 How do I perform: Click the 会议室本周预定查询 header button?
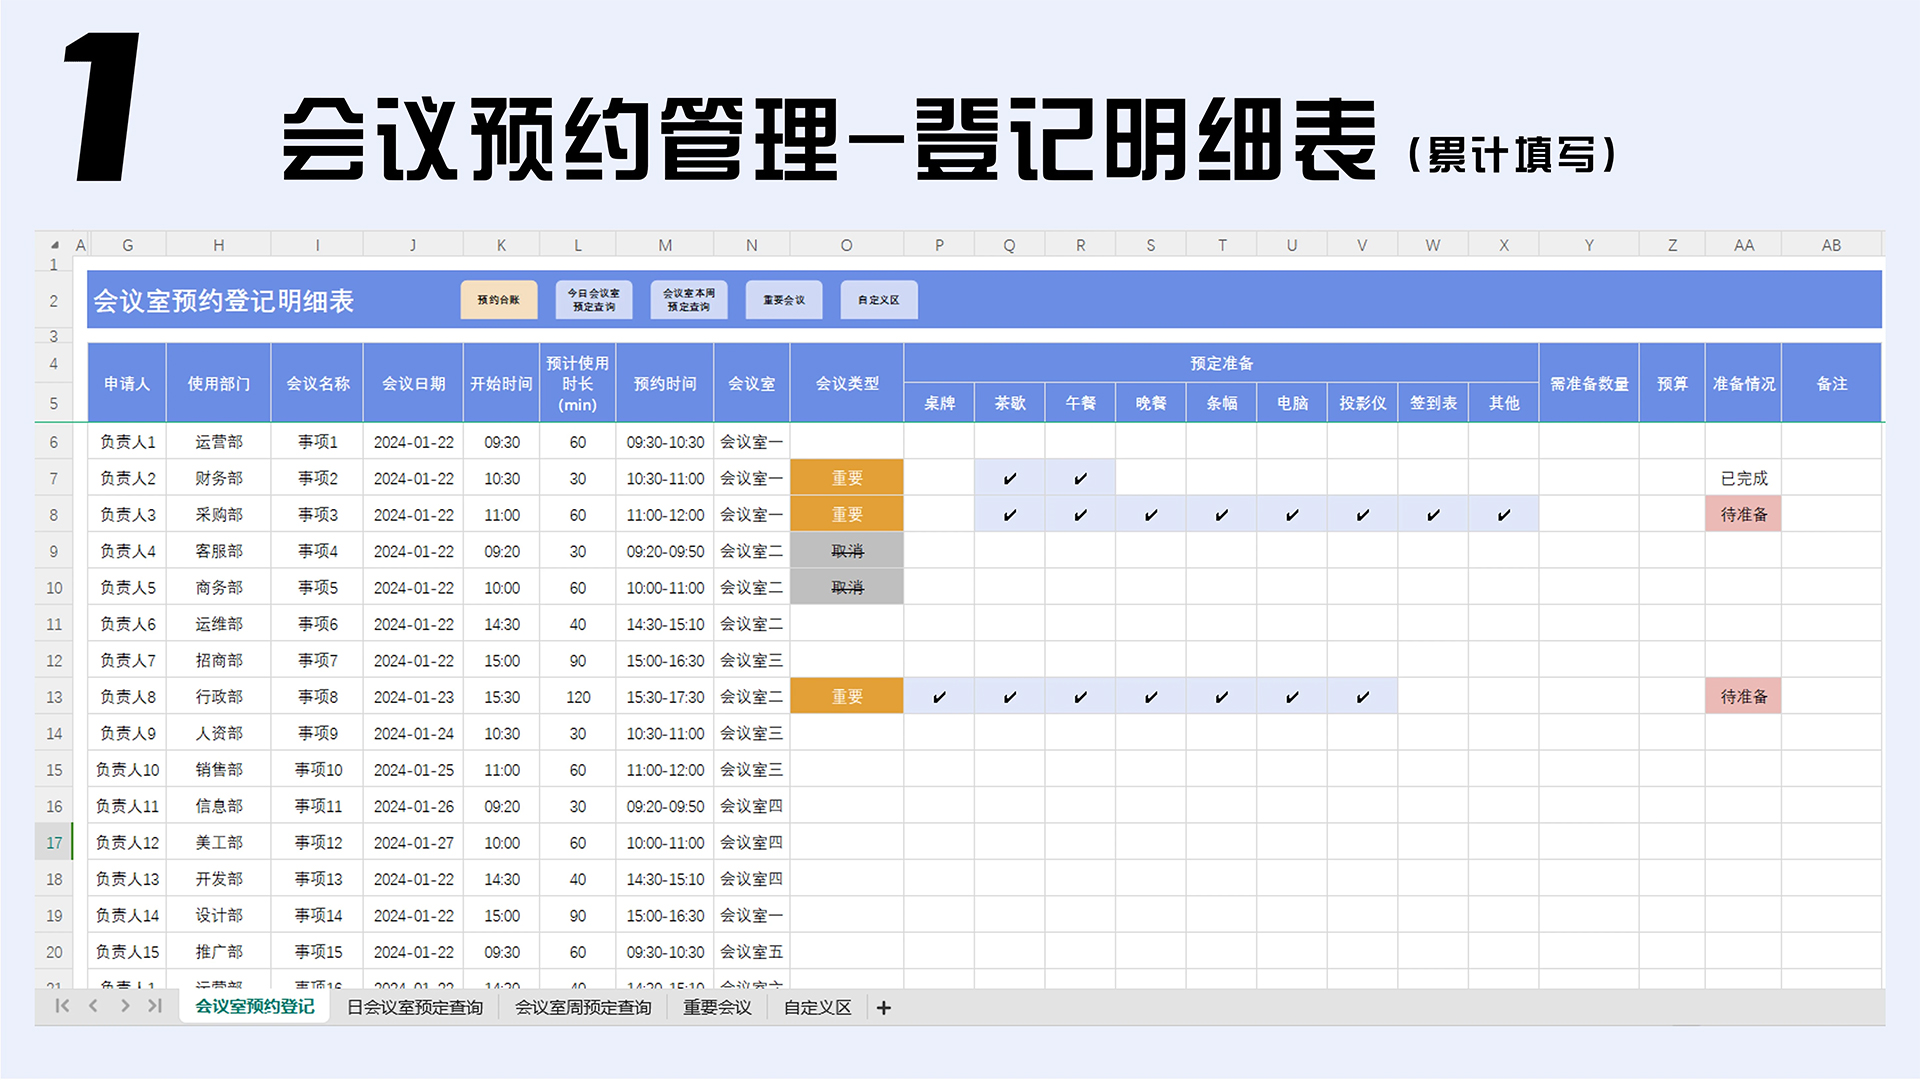coord(689,300)
